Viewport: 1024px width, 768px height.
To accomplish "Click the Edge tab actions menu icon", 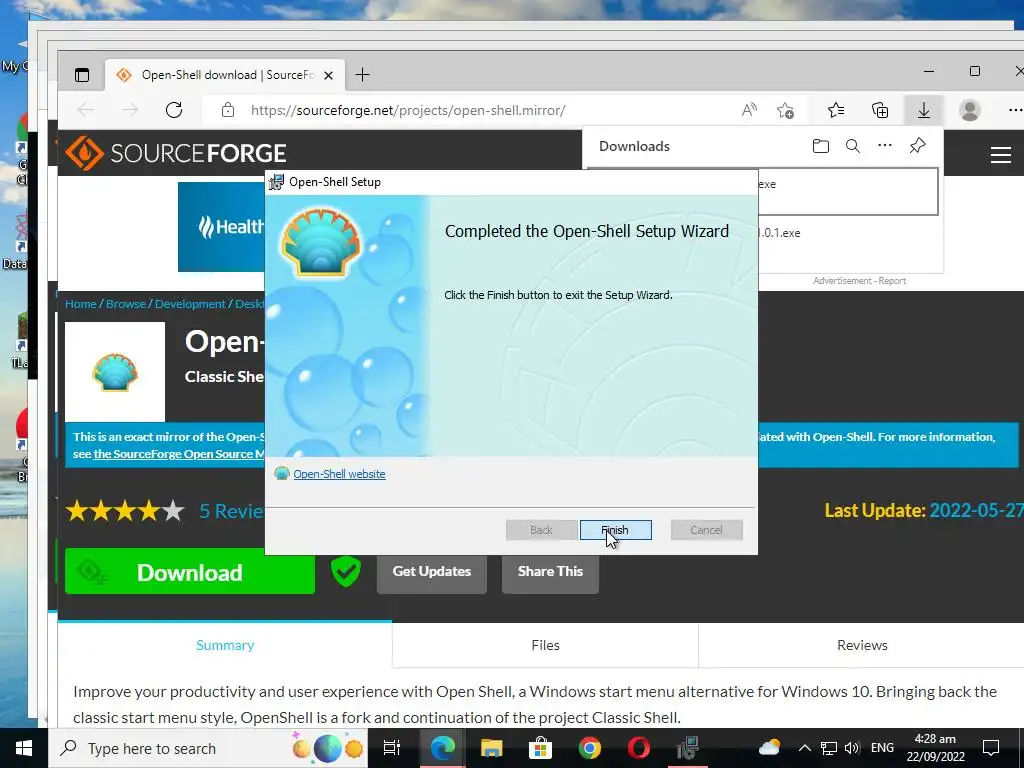I will tap(82, 75).
